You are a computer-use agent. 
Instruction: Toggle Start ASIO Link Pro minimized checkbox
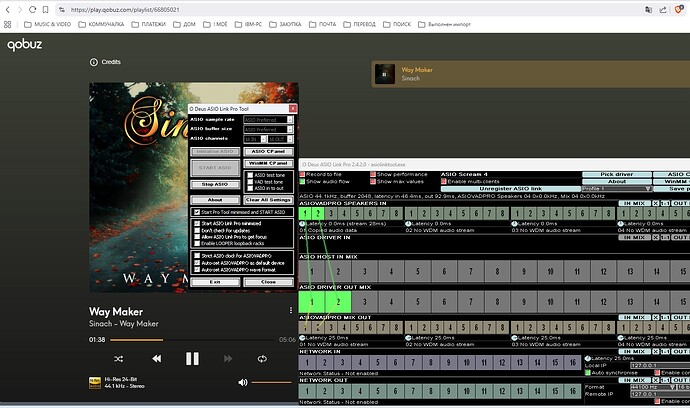coord(197,224)
